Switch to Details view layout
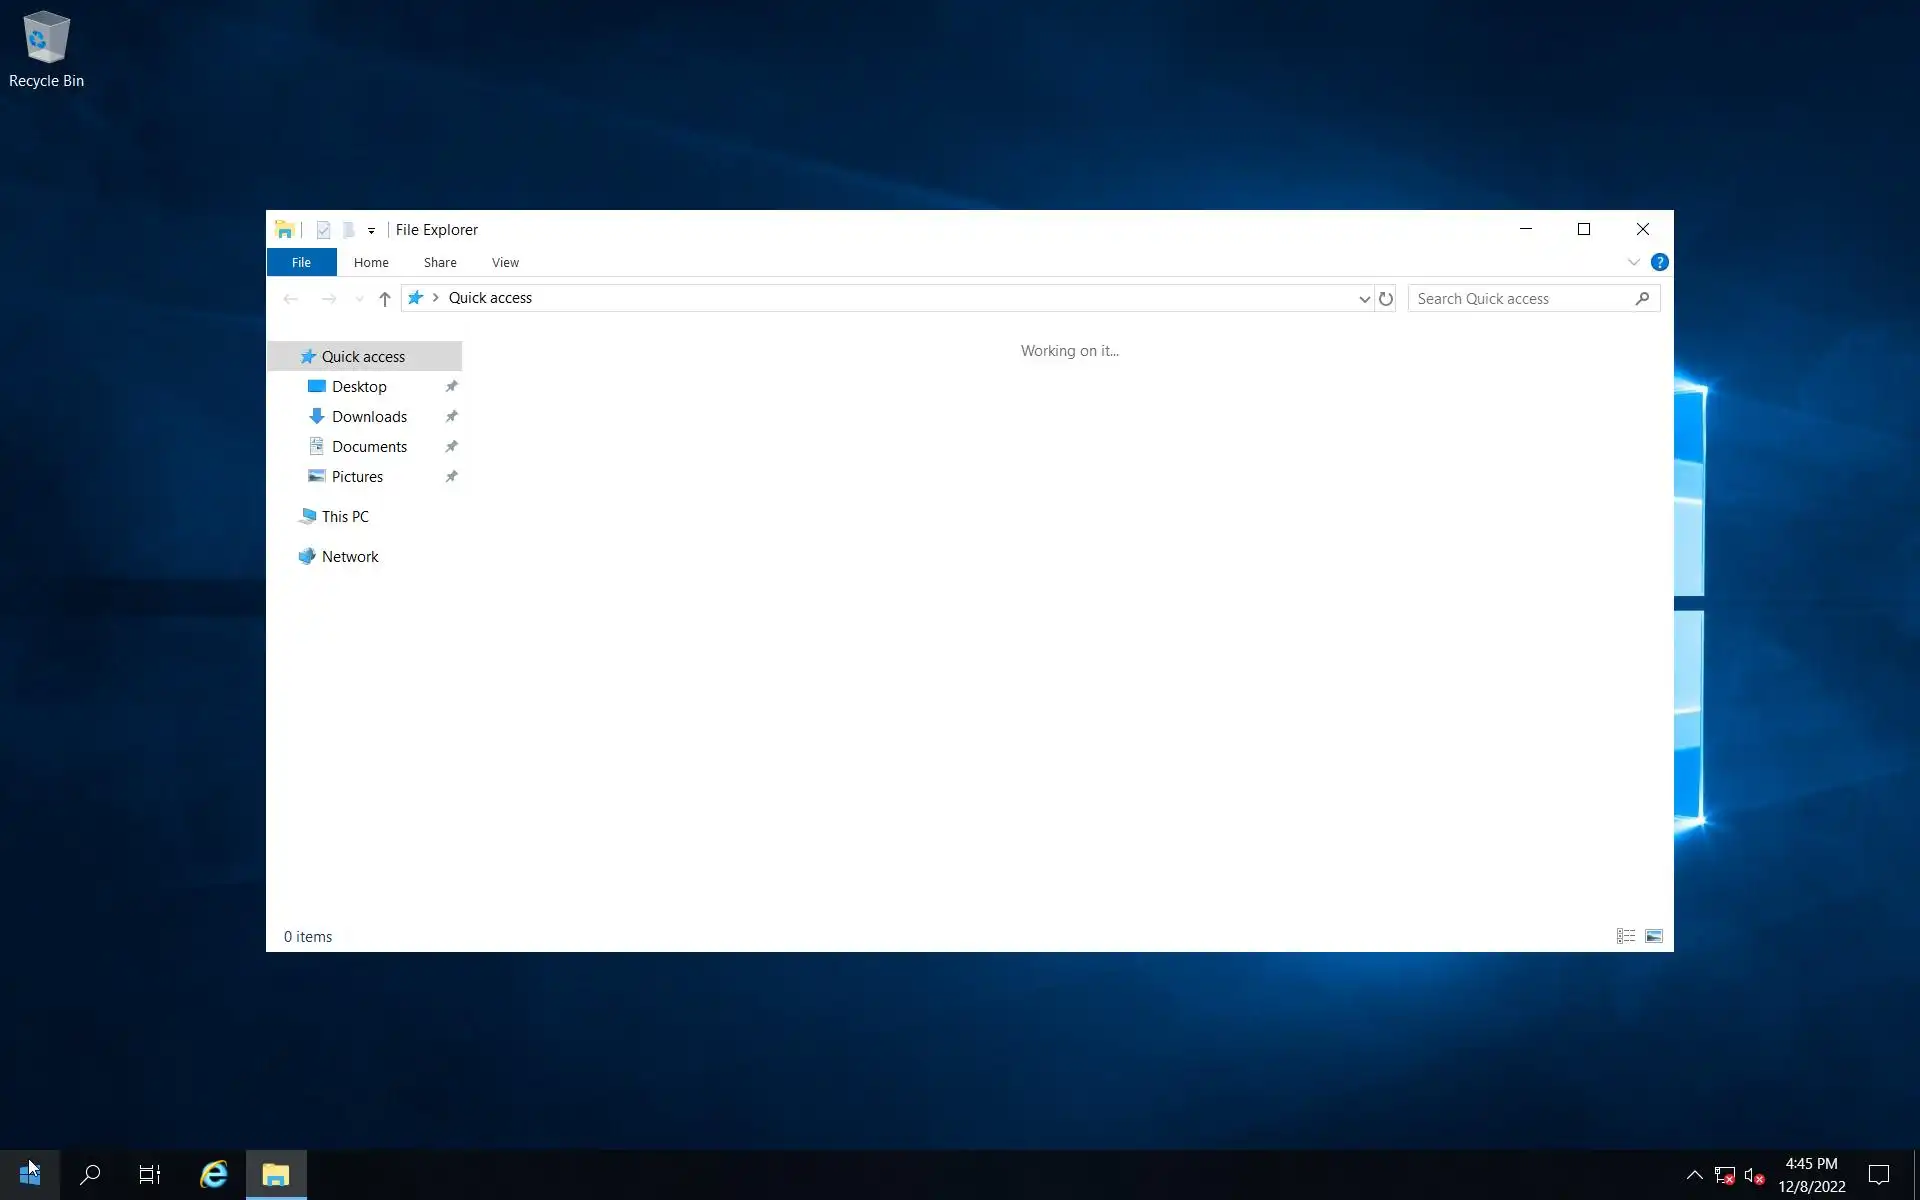 coord(1625,936)
